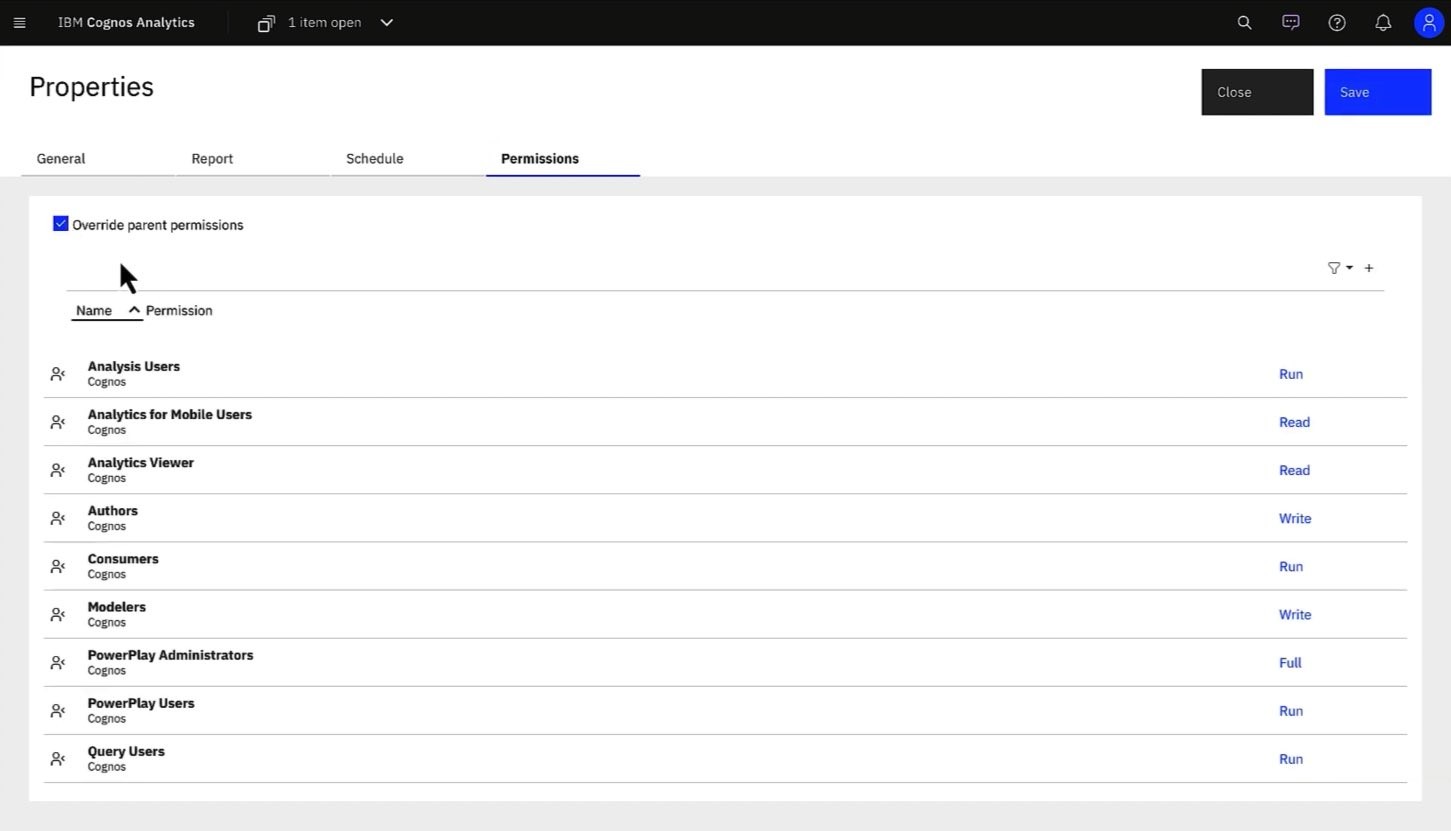1451x831 pixels.
Task: Click the filter funnel icon
Action: pyautogui.click(x=1334, y=268)
